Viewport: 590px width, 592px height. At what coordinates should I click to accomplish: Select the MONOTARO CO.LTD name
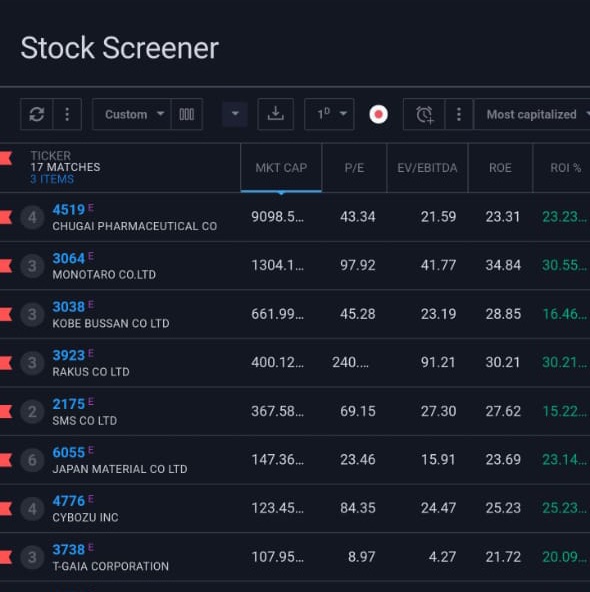click(104, 274)
